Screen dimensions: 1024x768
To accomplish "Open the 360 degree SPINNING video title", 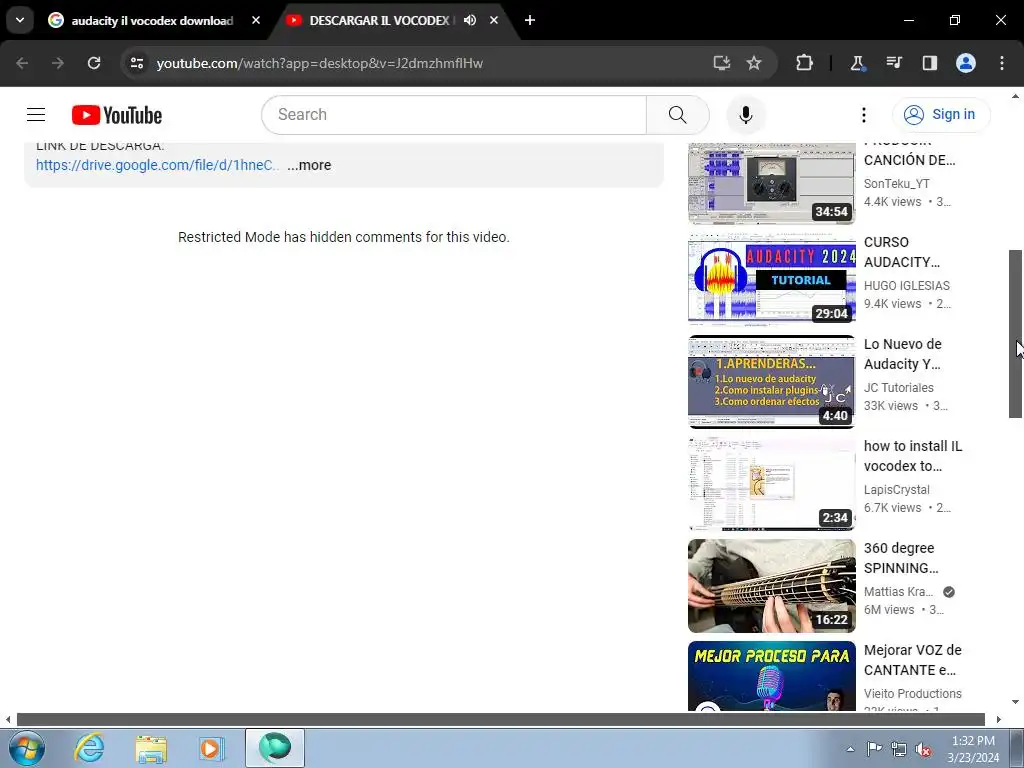I will pos(901,558).
